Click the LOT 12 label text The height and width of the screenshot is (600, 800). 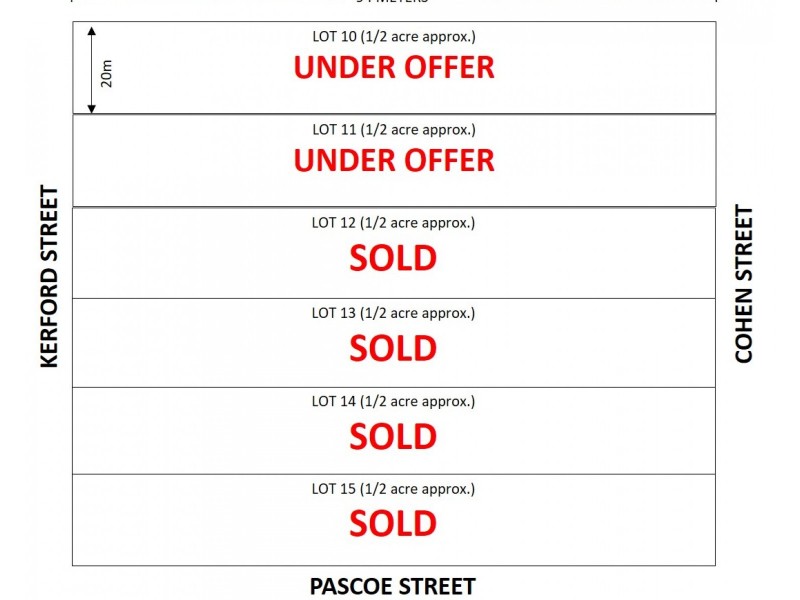(x=393, y=222)
